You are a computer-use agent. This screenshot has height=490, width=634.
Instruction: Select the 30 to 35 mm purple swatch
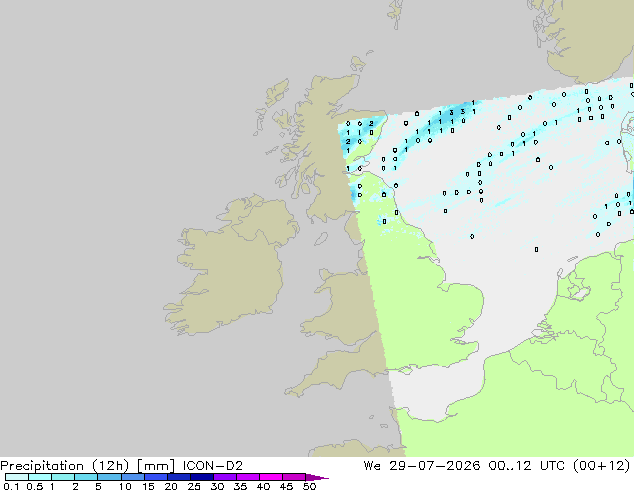click(225, 477)
